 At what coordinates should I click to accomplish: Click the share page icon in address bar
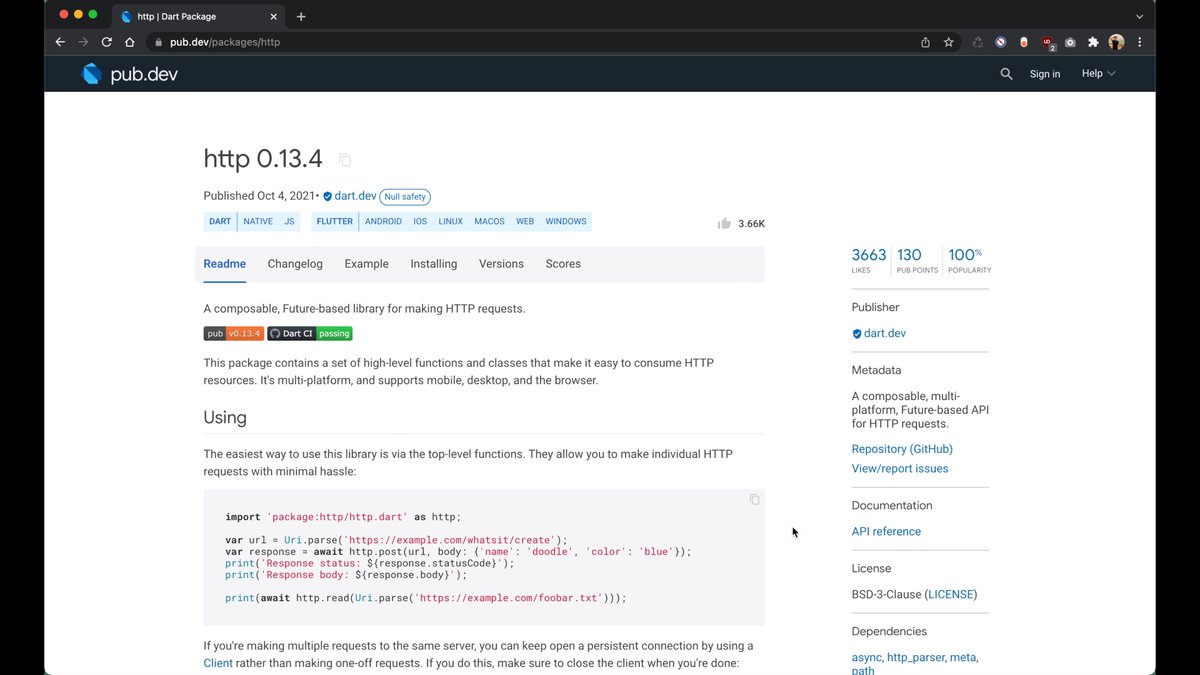(925, 42)
